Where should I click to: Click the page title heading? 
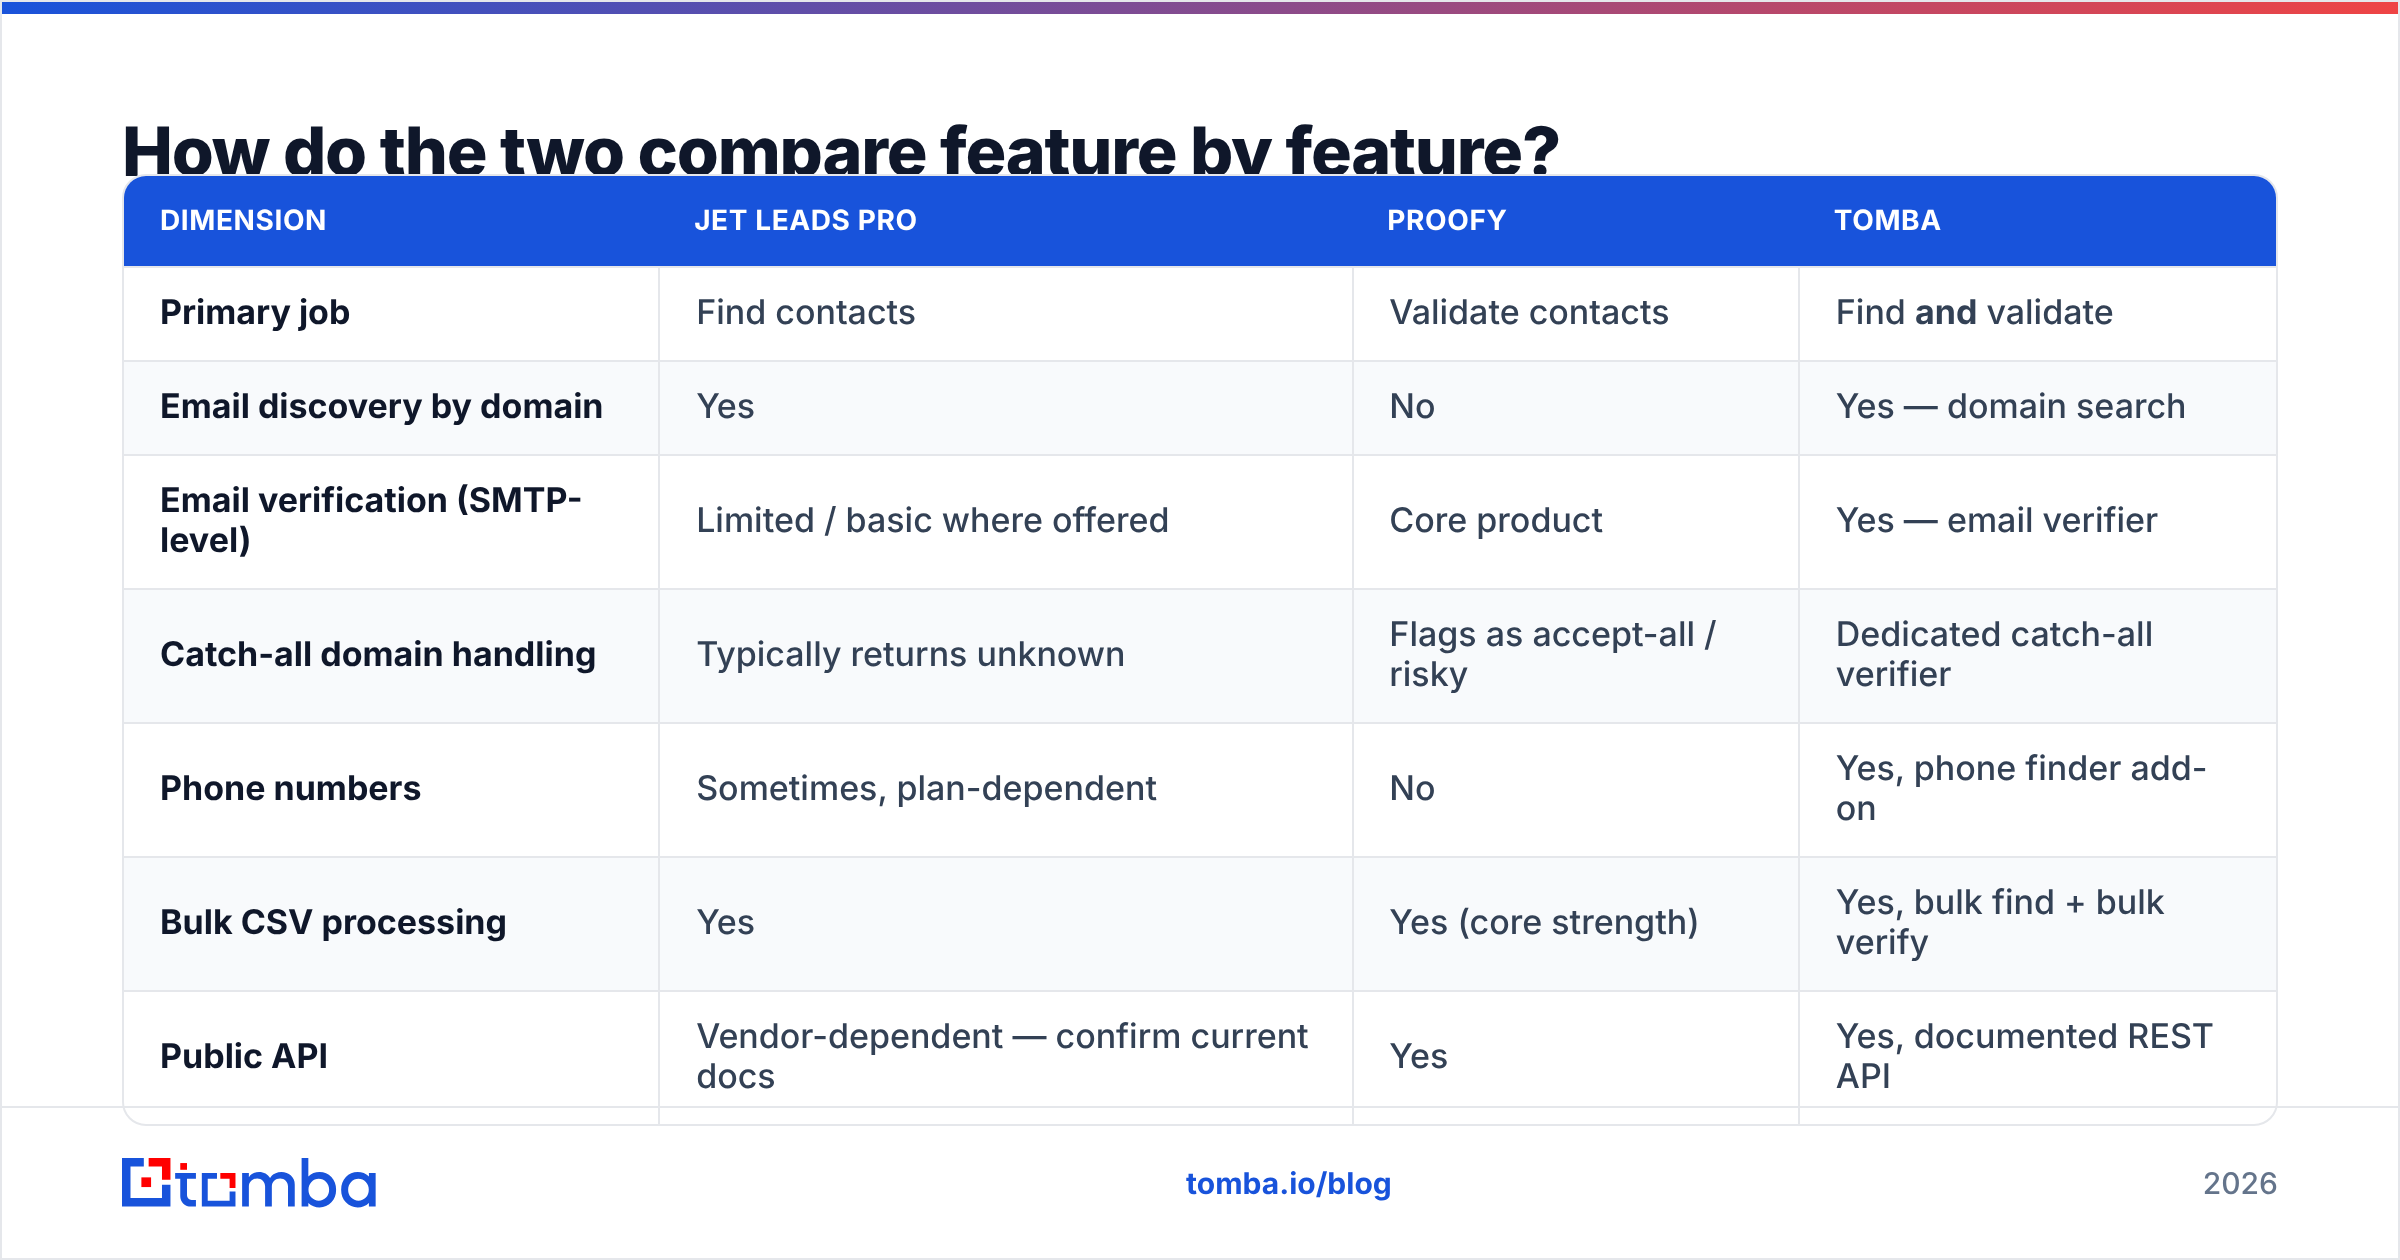point(840,150)
